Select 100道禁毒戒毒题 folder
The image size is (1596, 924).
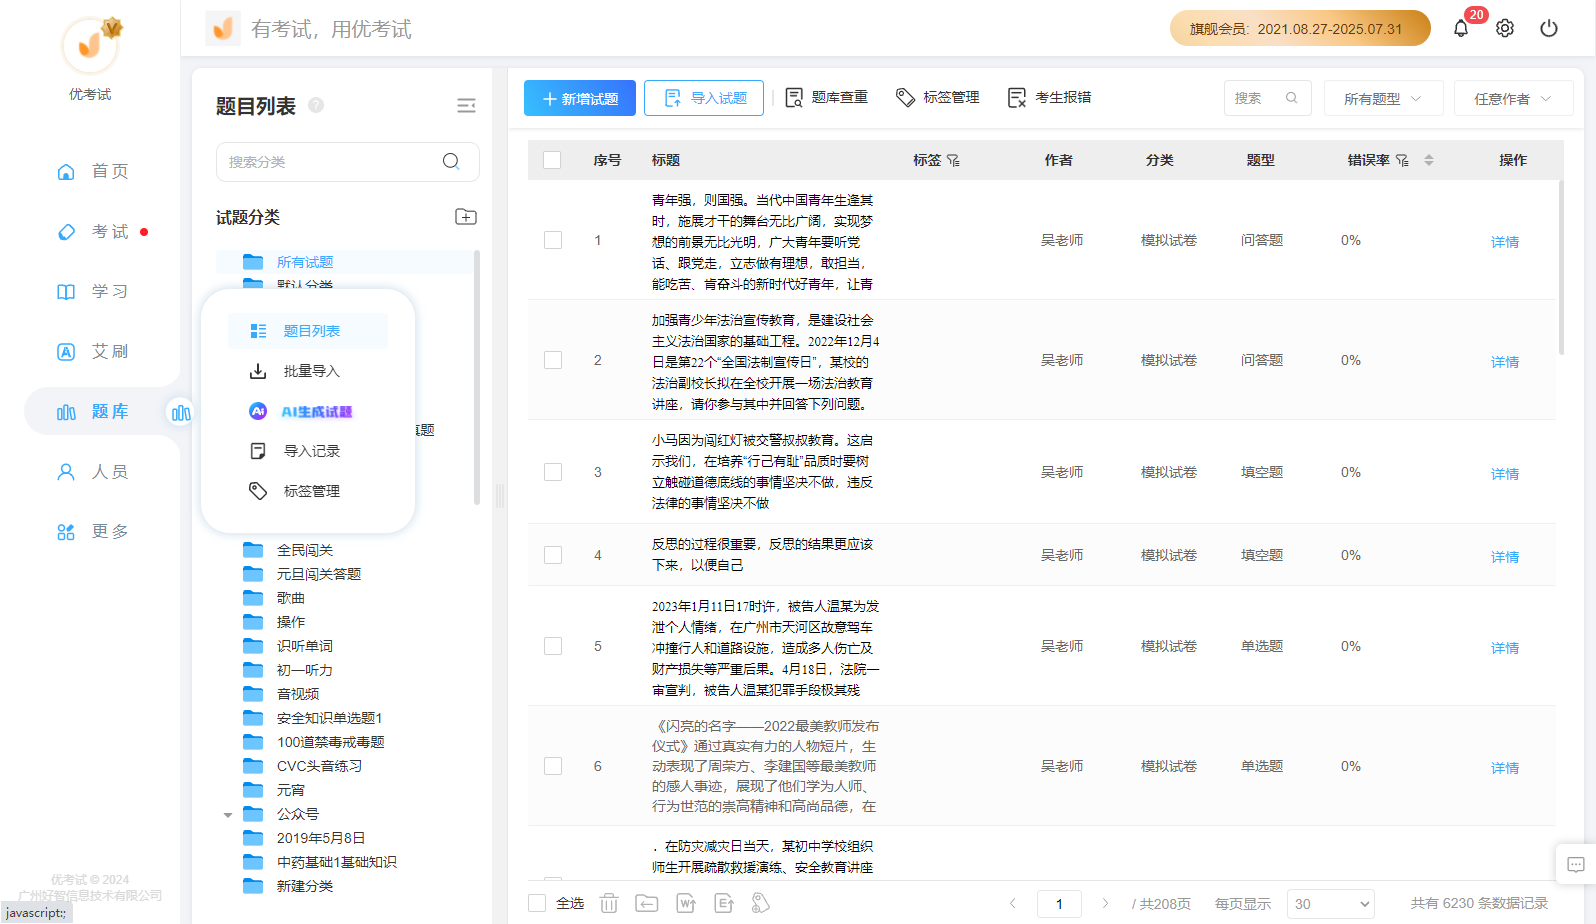click(x=331, y=742)
